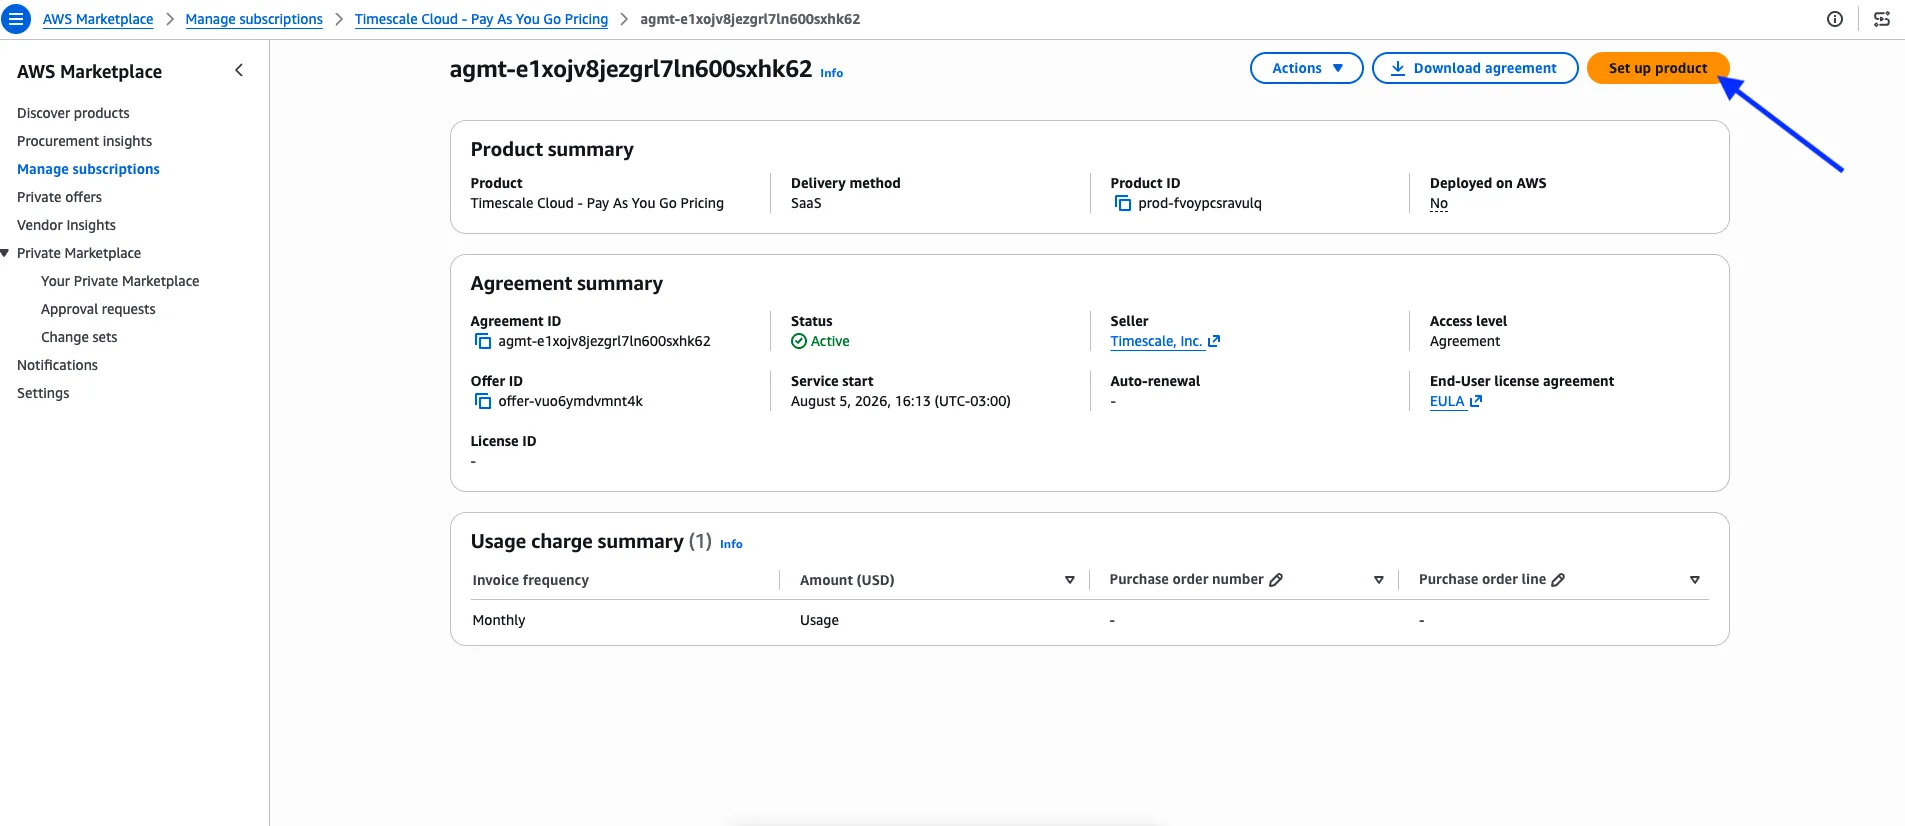The image size is (1905, 826).
Task: Sort by Purchase order line column arrow
Action: pyautogui.click(x=1695, y=580)
